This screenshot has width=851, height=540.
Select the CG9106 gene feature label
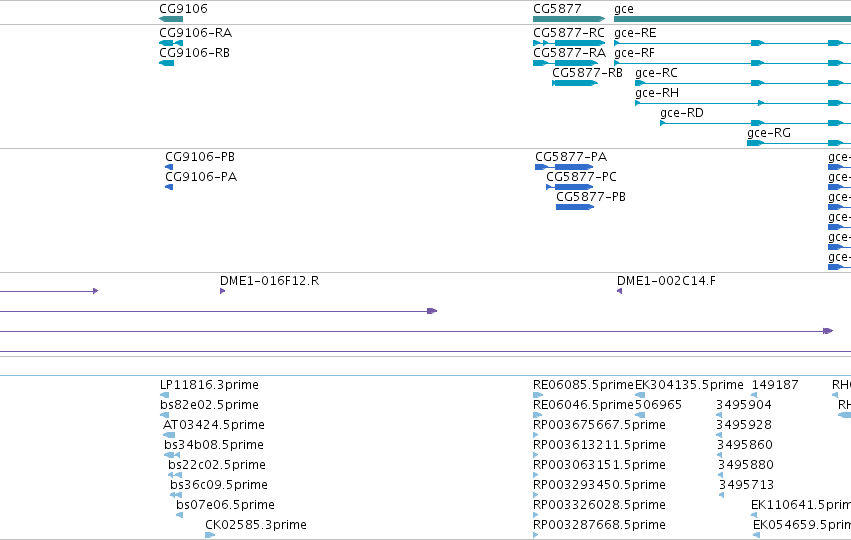pyautogui.click(x=183, y=9)
